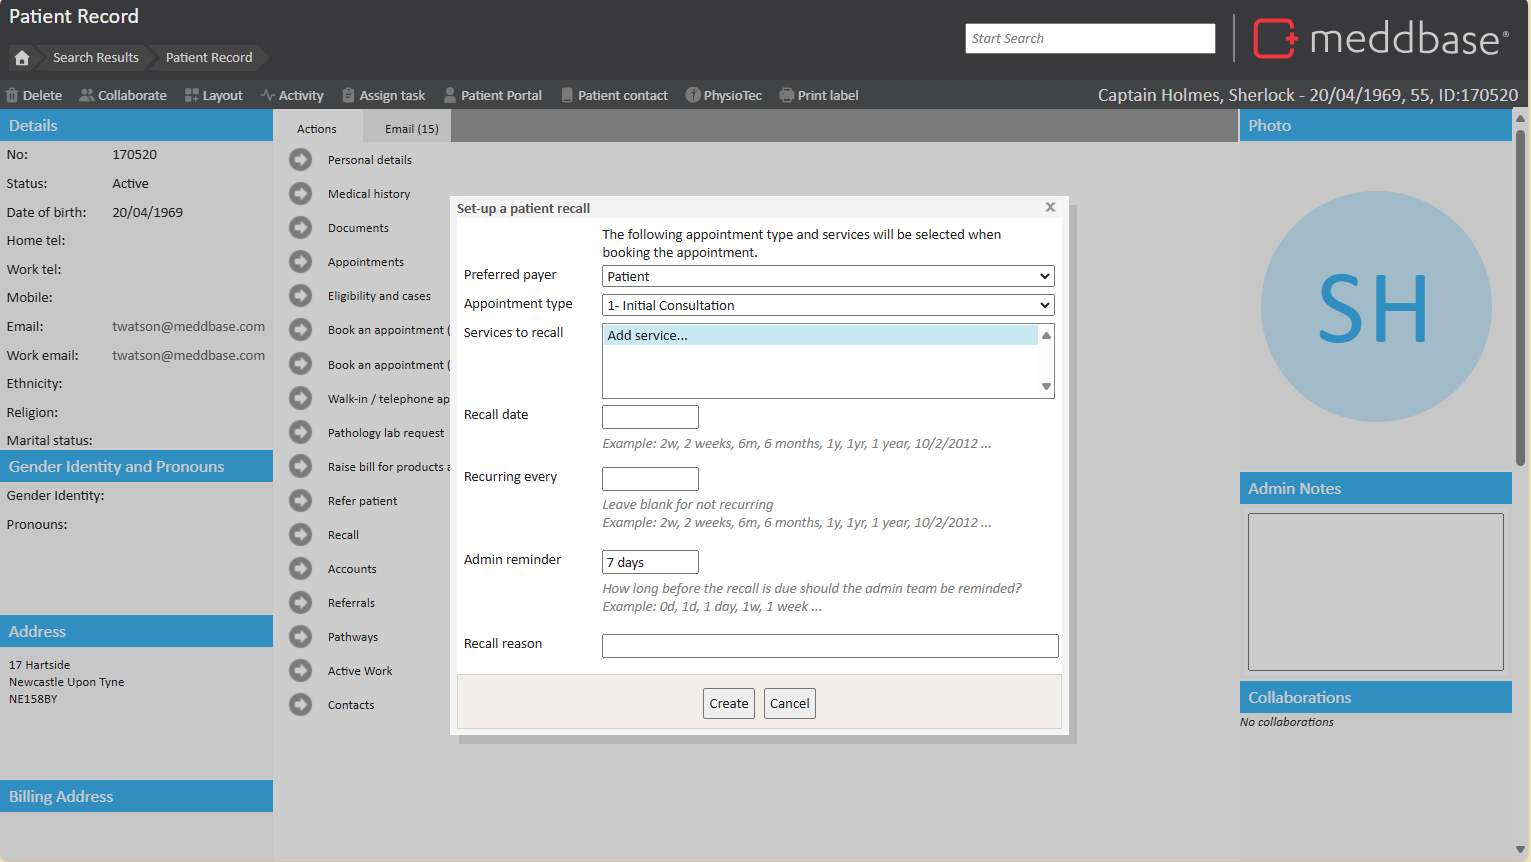Click the Print label icon

(787, 96)
